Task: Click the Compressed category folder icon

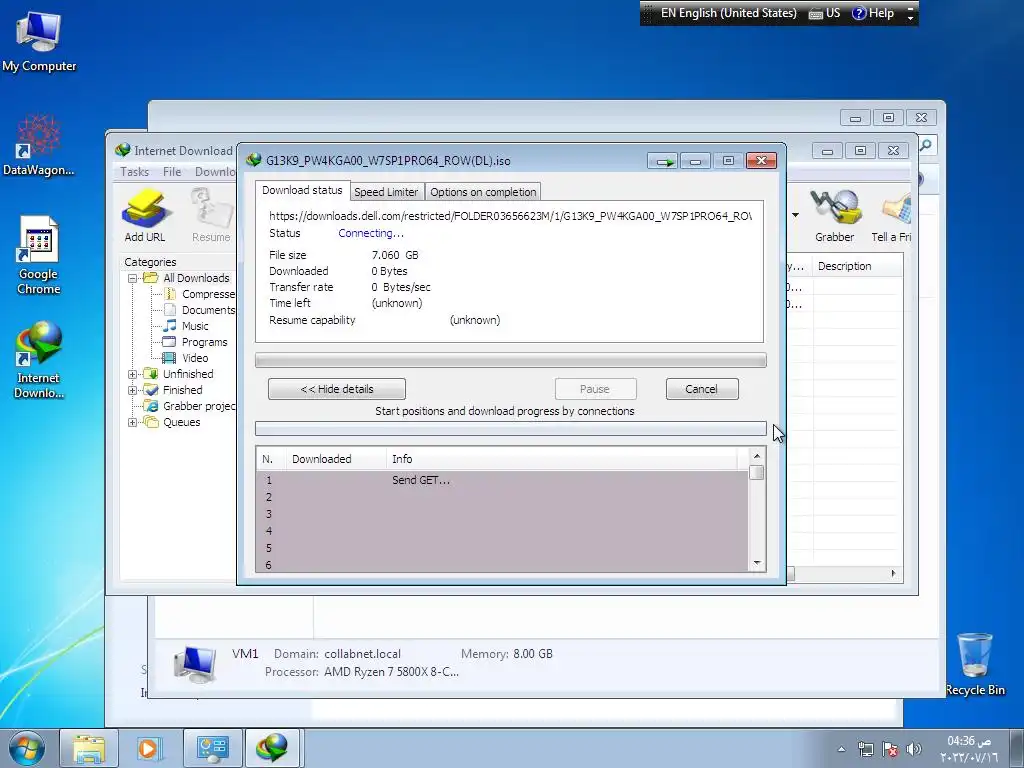Action: tap(170, 294)
